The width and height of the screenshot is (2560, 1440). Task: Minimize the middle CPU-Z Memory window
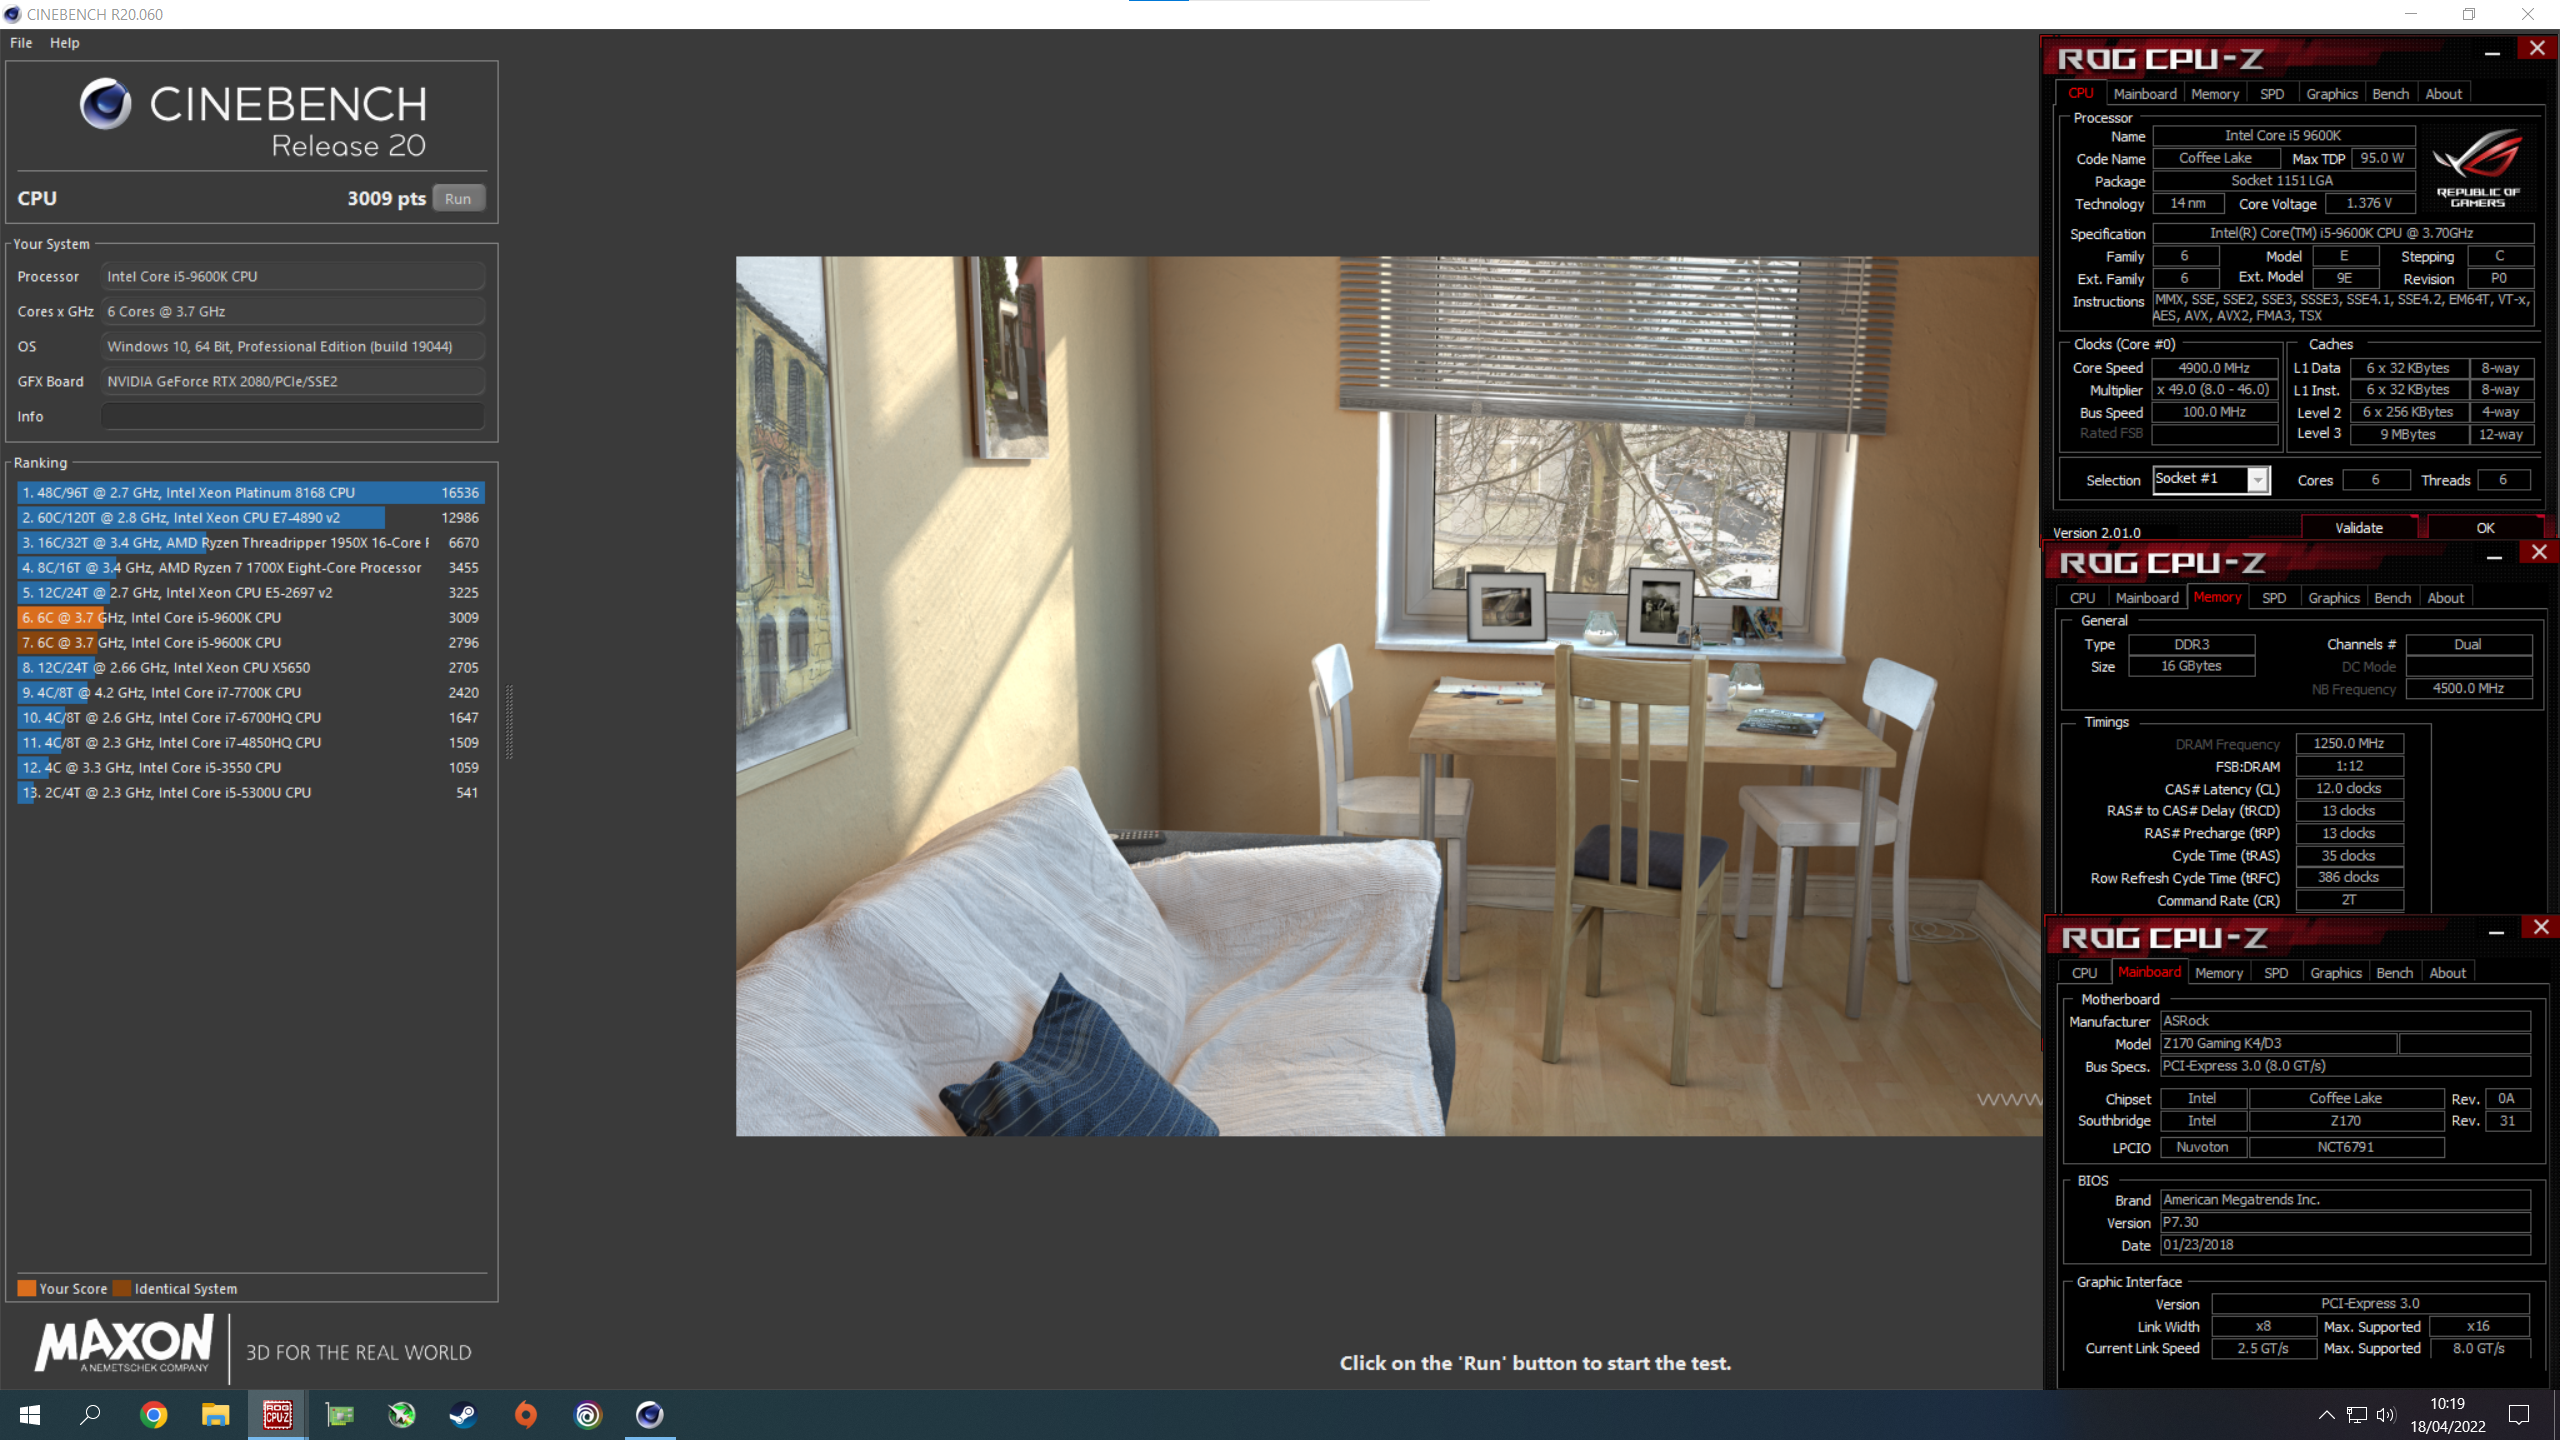tap(2494, 557)
